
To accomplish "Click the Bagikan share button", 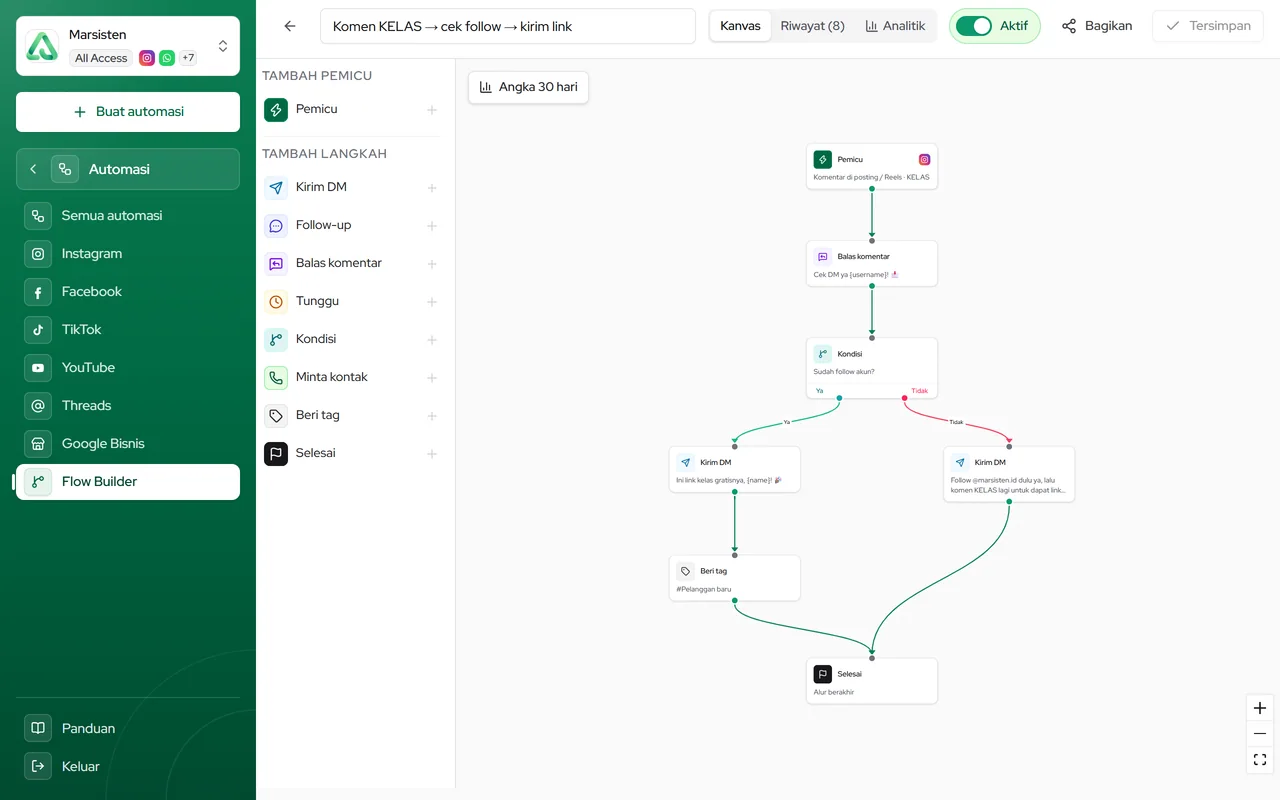I will point(1097,26).
